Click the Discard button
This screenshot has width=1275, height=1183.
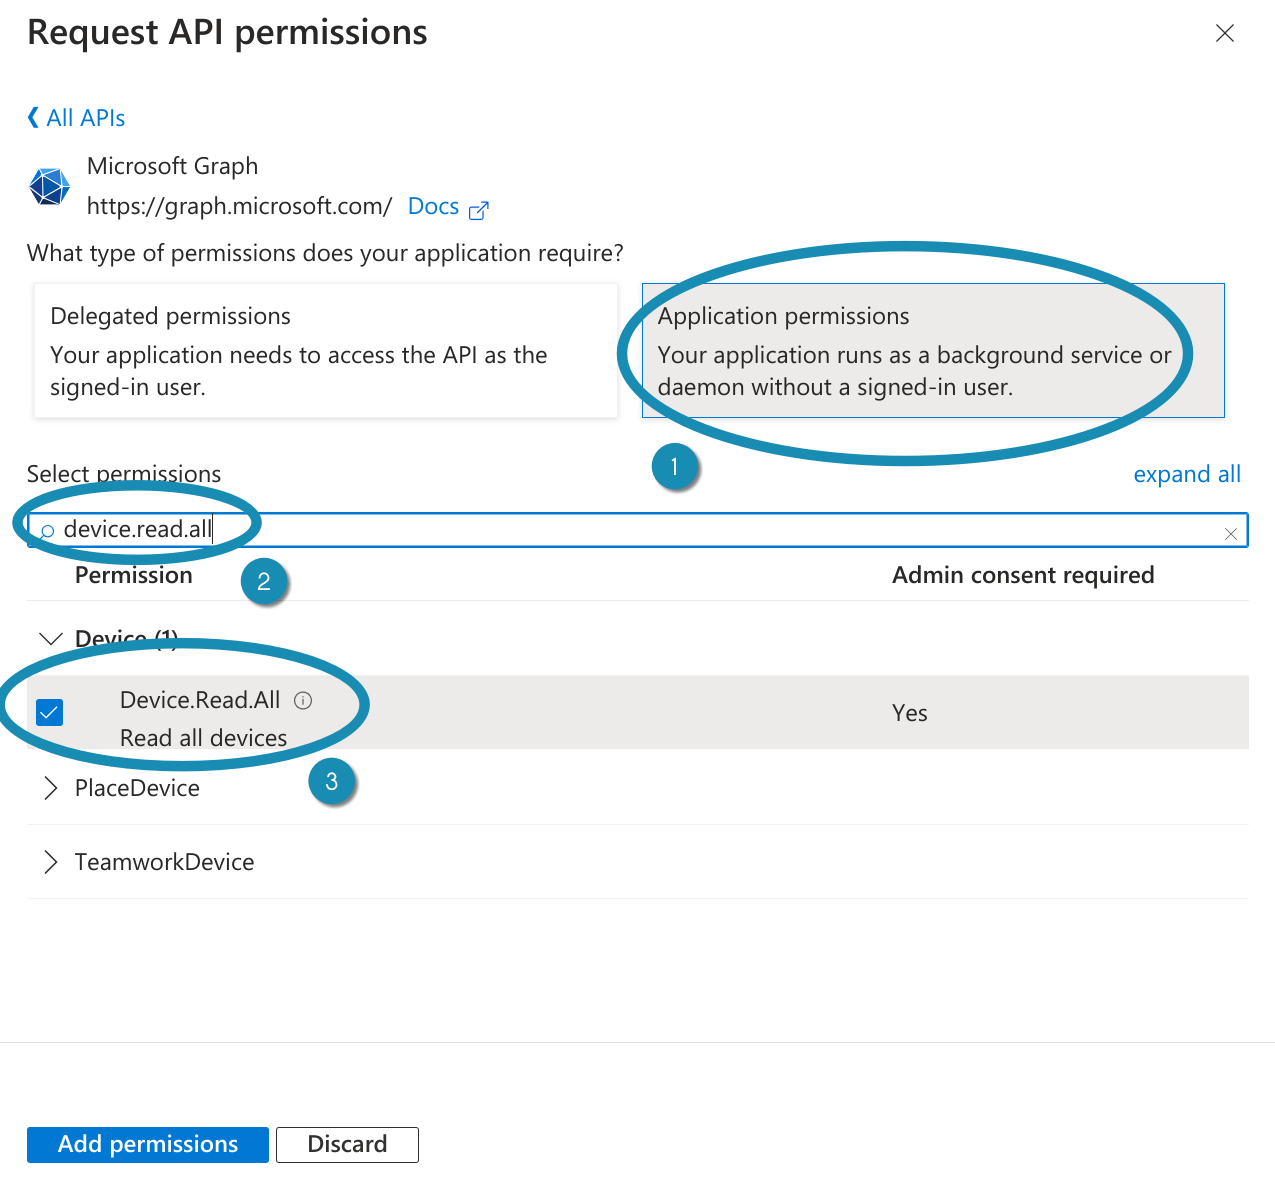pos(347,1144)
